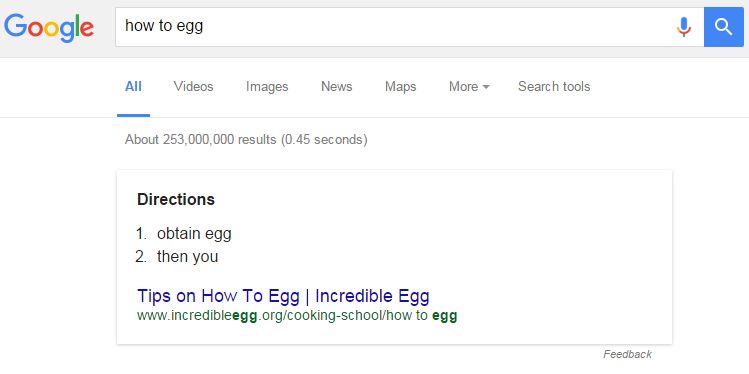Open the Maps tab
Image resolution: width=749 pixels, height=374 pixels.
[x=400, y=87]
